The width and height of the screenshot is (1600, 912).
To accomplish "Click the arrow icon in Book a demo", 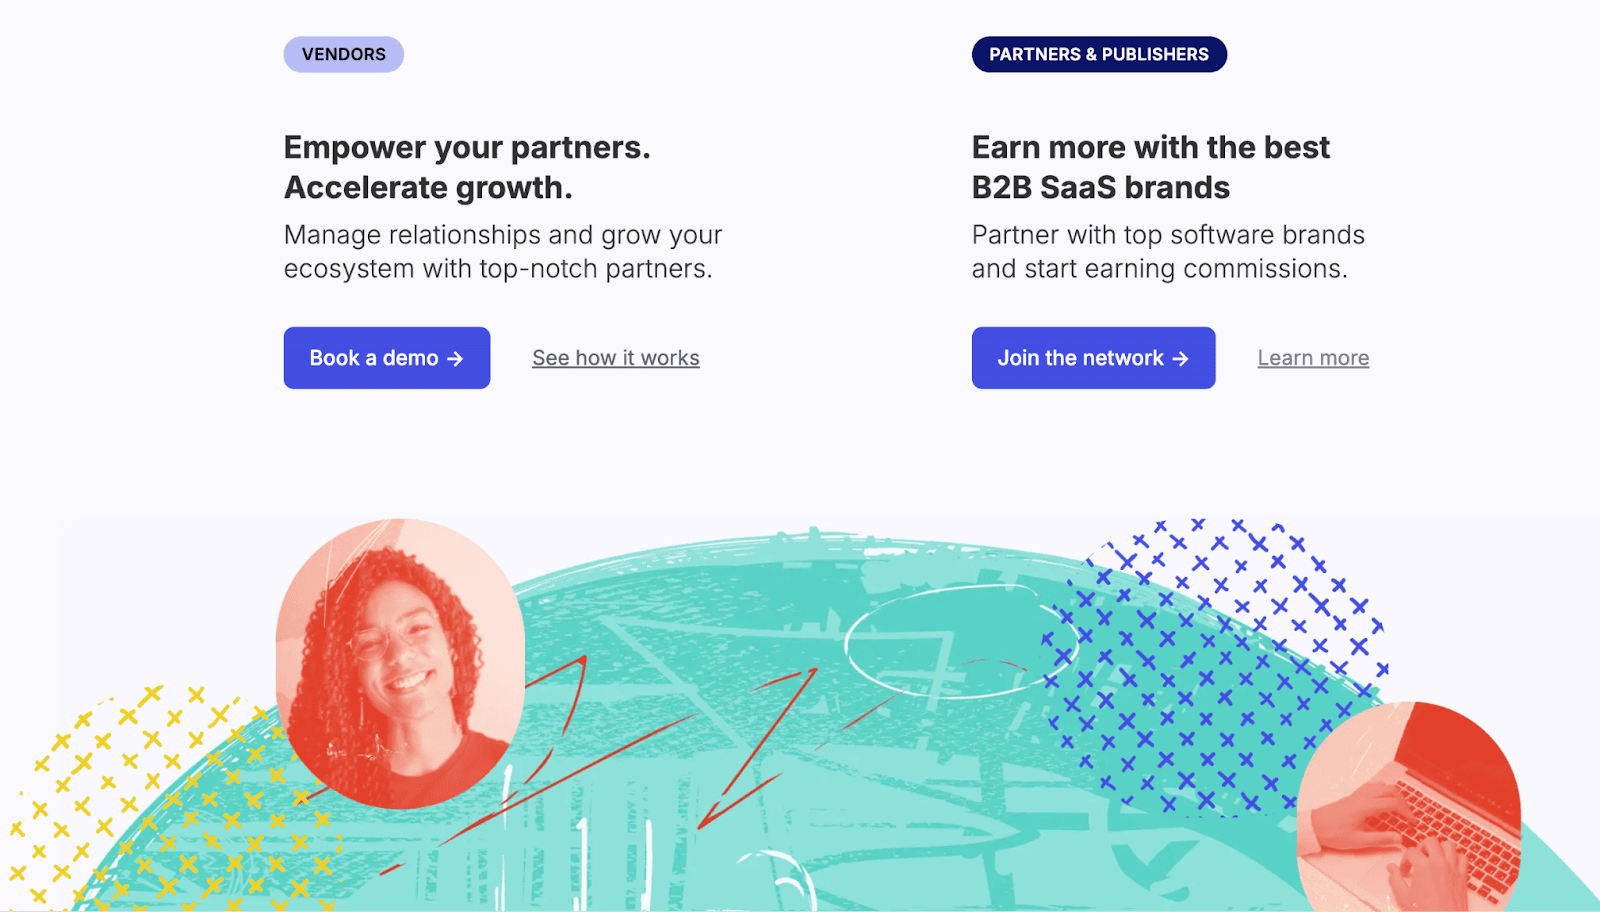I will click(x=455, y=358).
